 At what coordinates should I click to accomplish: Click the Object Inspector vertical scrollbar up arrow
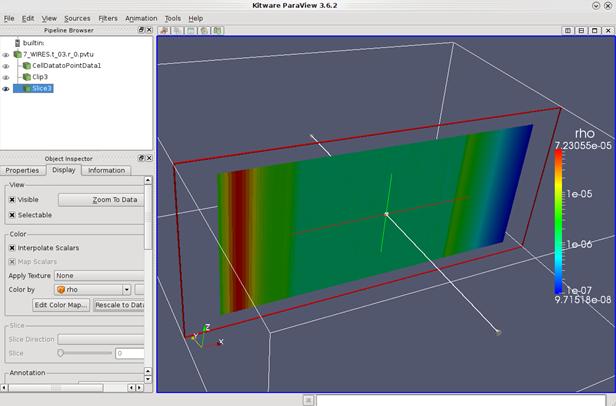coord(148,180)
